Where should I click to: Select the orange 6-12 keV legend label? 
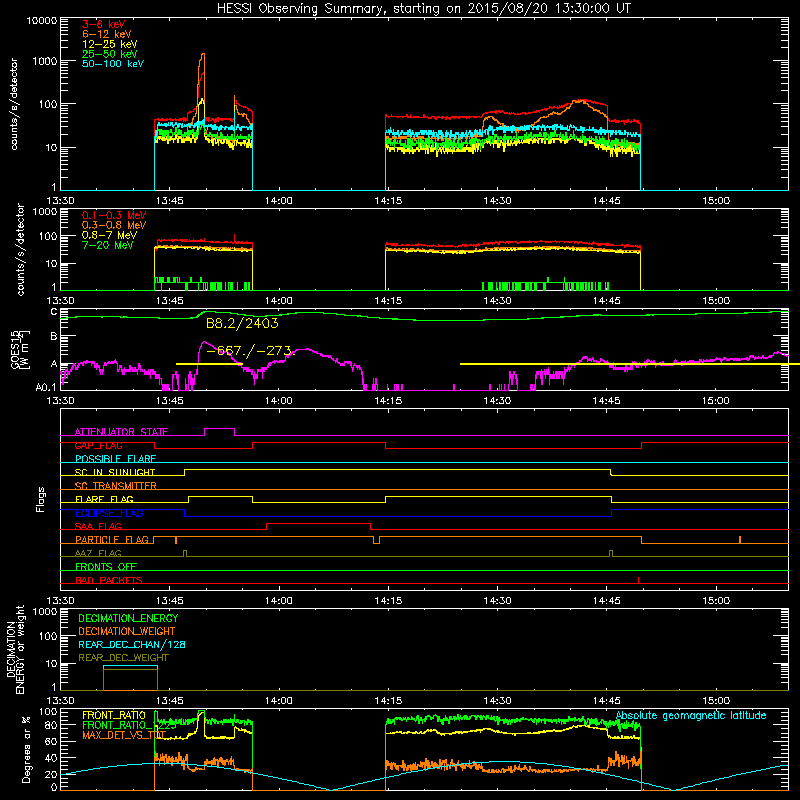point(107,34)
